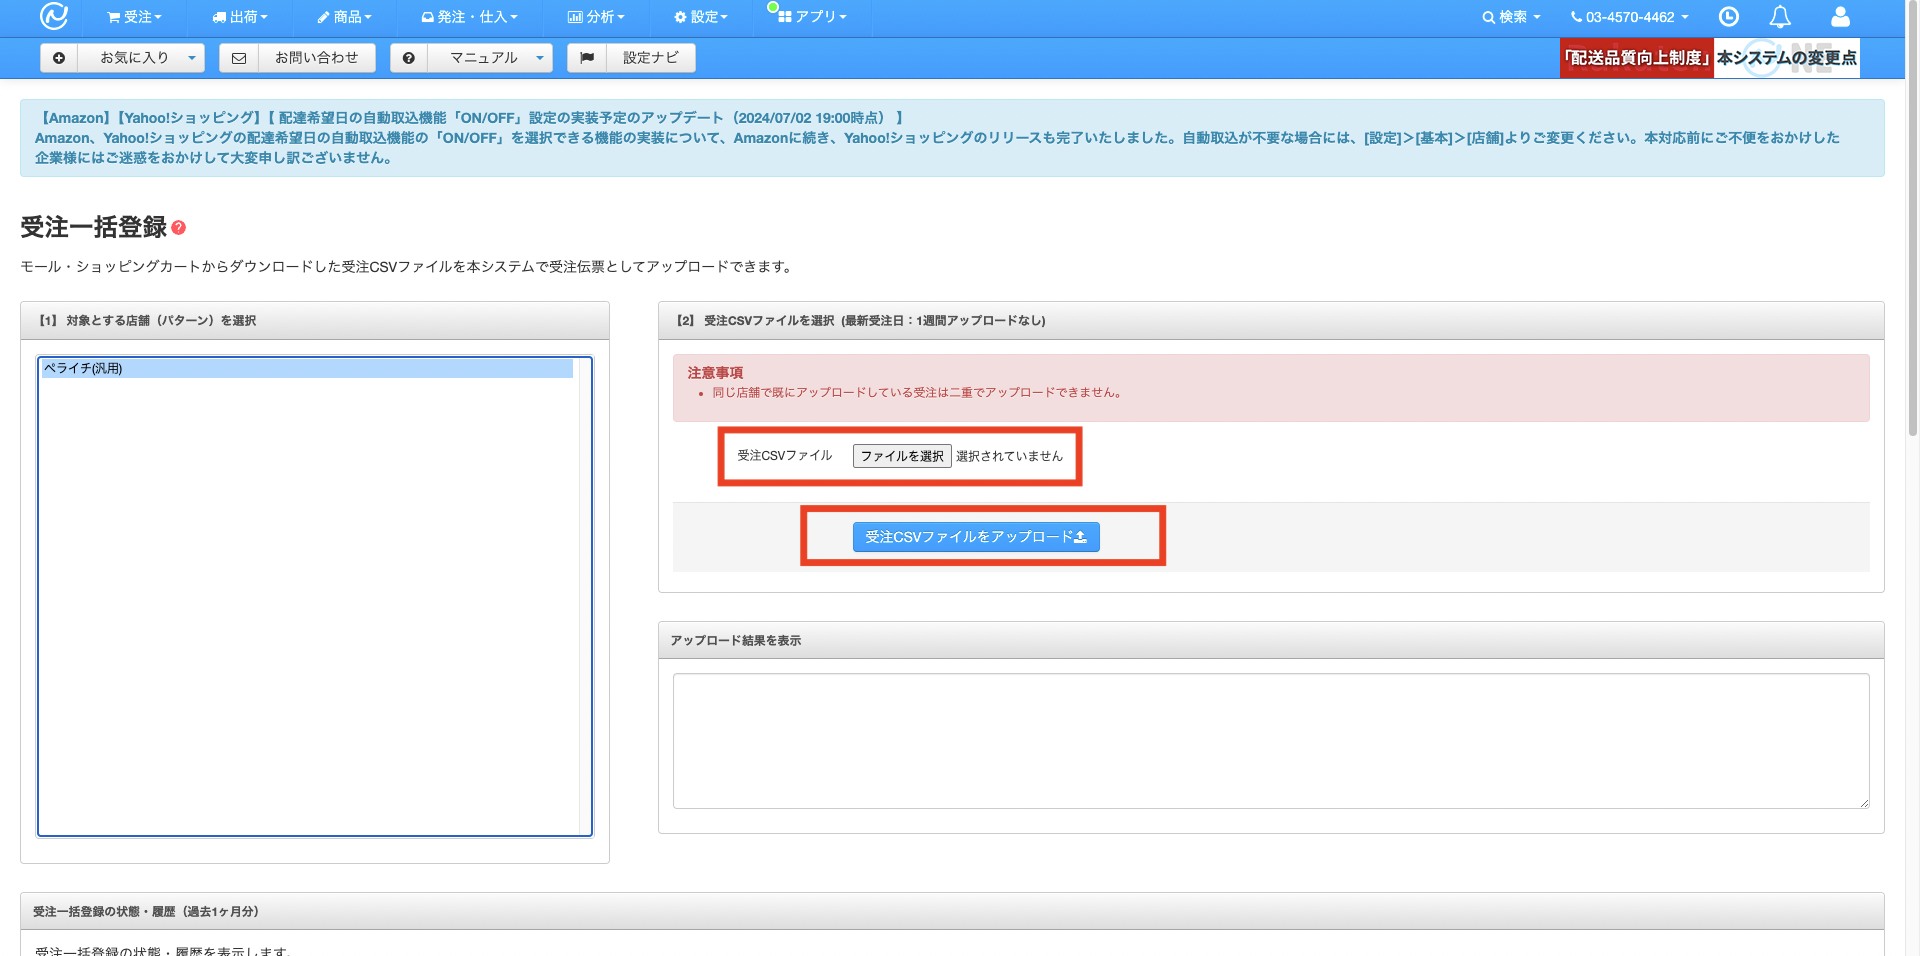The width and height of the screenshot is (1920, 956).
Task: Click the お問い合わせ button
Action: pos(317,58)
